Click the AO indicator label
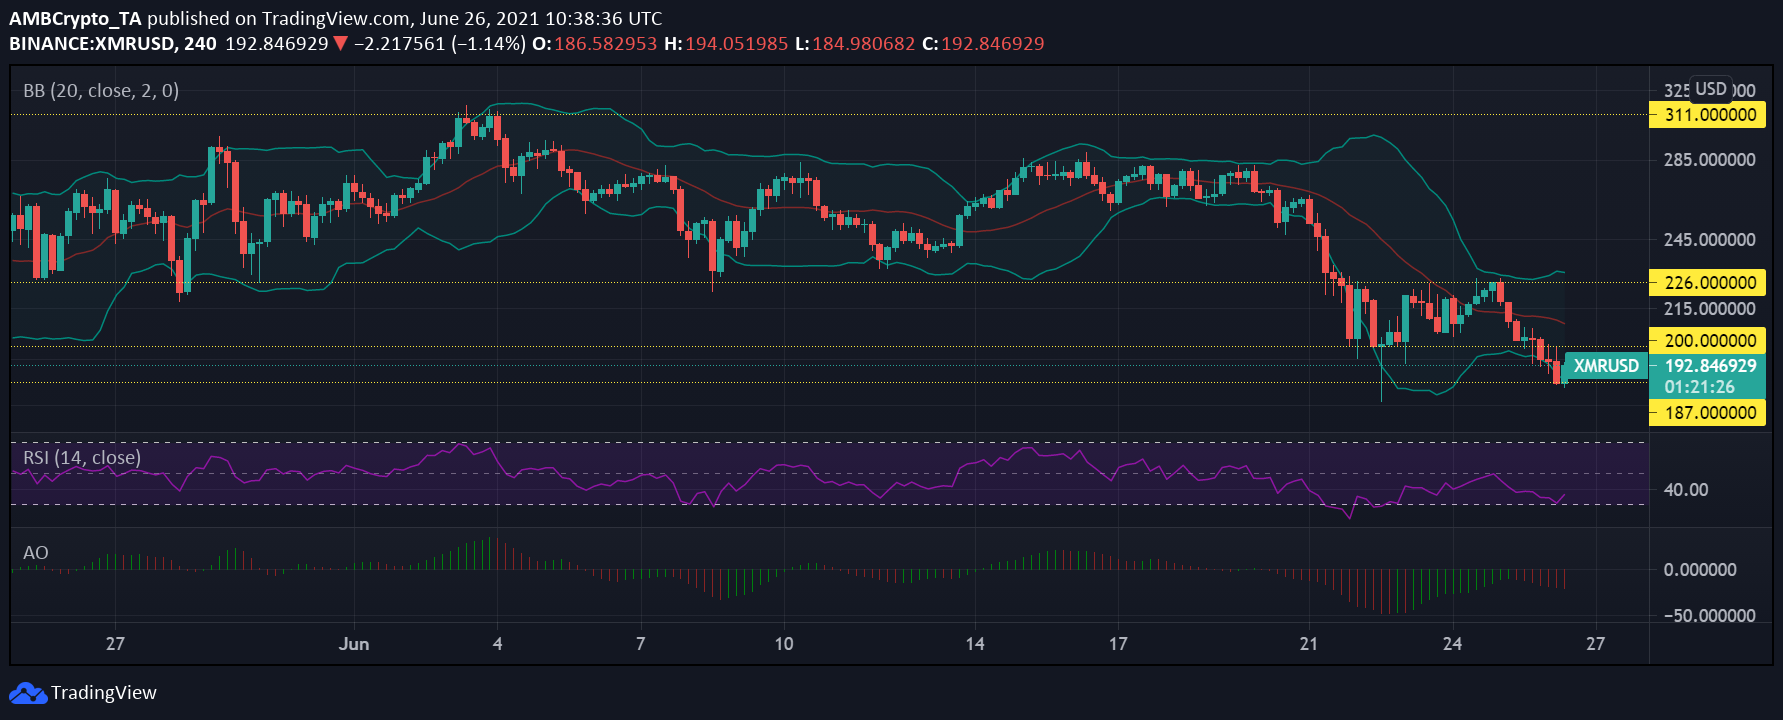The height and width of the screenshot is (720, 1783). click(36, 553)
